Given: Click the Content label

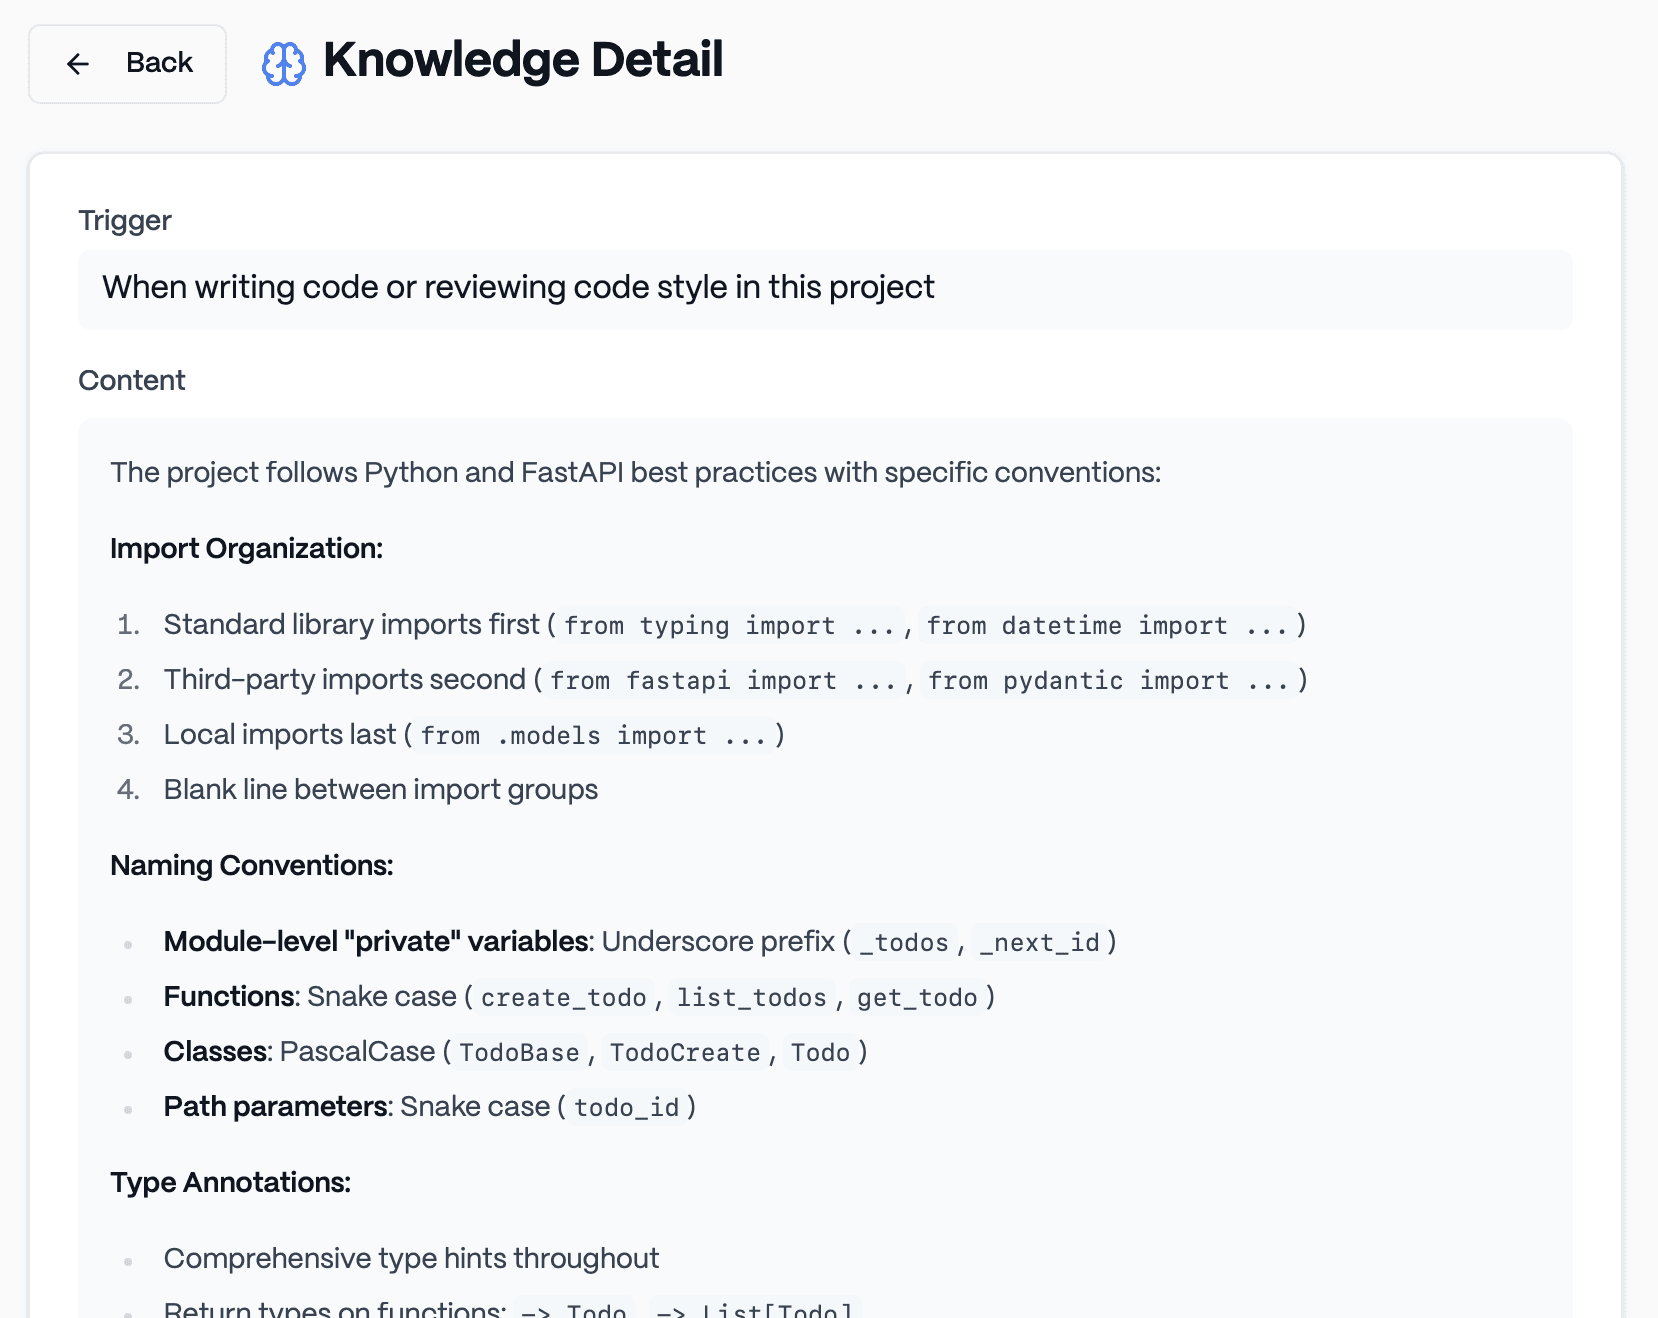Looking at the screenshot, I should (x=132, y=380).
